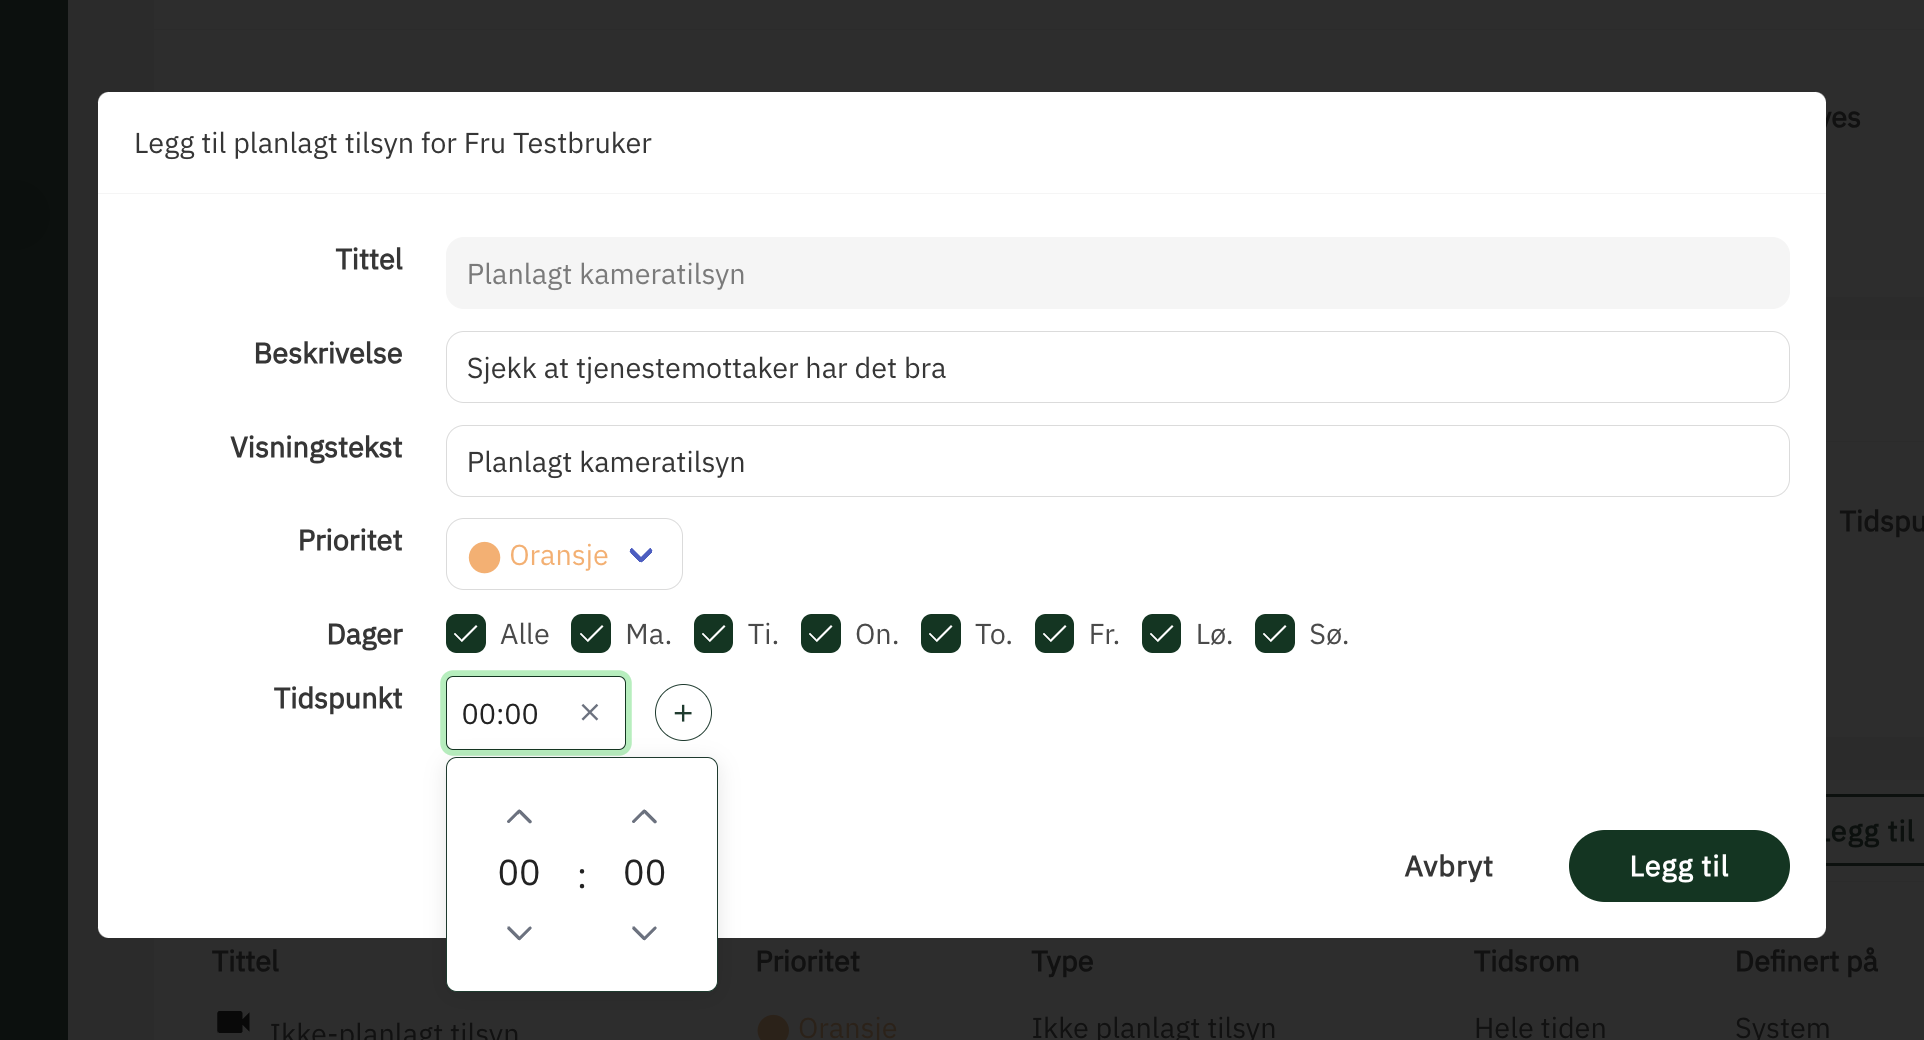Edit the Visningstekst text field
This screenshot has width=1924, height=1040.
(x=1117, y=461)
